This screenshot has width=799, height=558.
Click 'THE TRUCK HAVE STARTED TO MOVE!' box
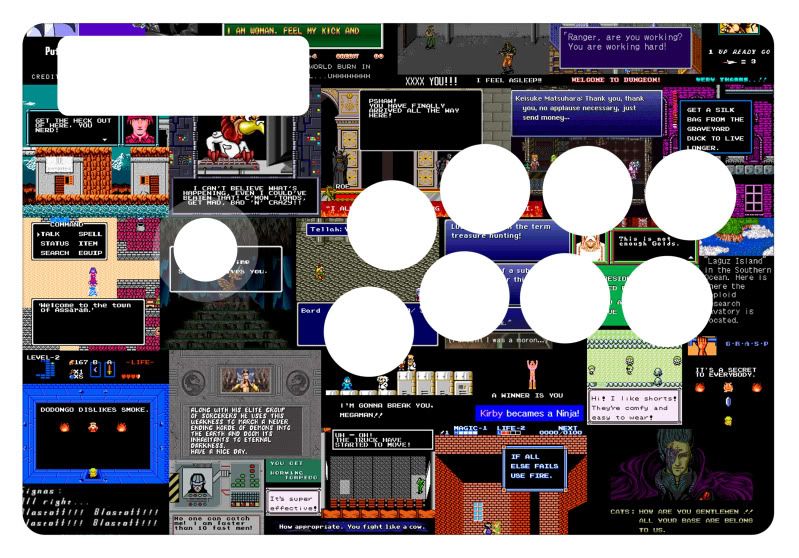[383, 440]
